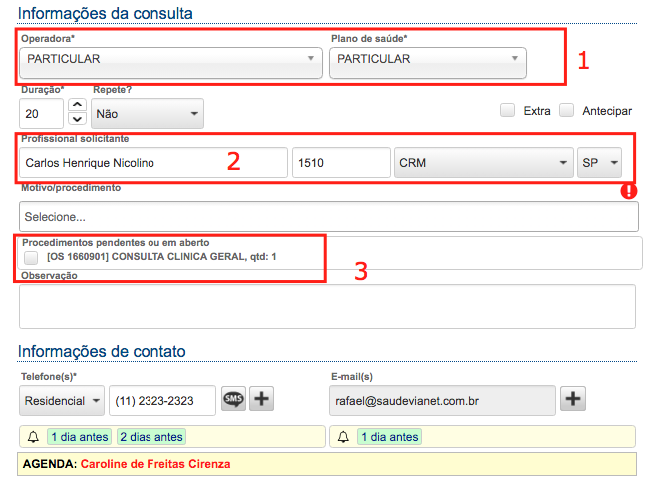Enable the Extra checkbox
The image size is (654, 490).
coord(507,111)
